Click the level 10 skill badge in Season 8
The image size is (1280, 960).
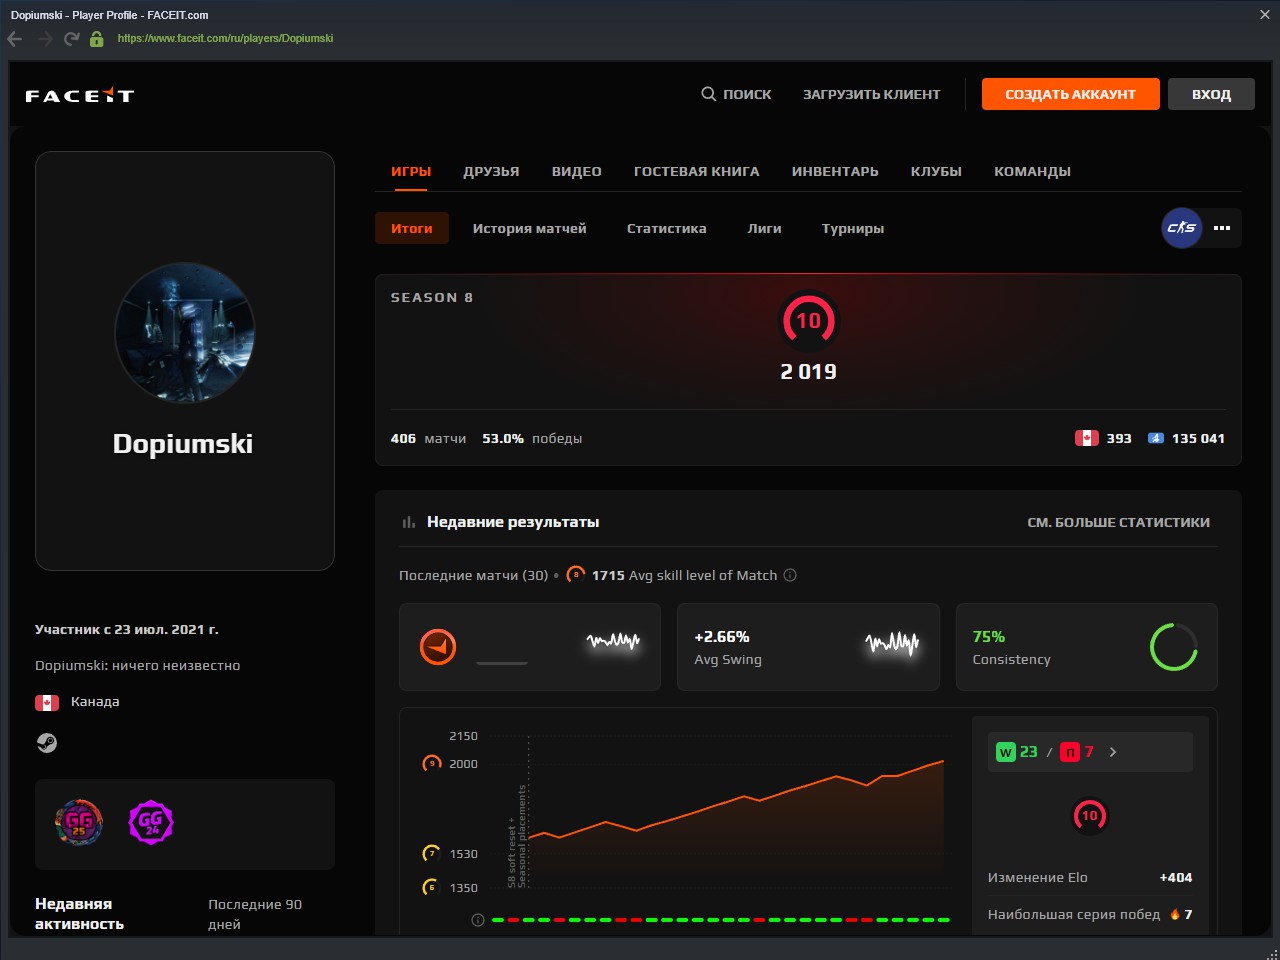tap(808, 320)
